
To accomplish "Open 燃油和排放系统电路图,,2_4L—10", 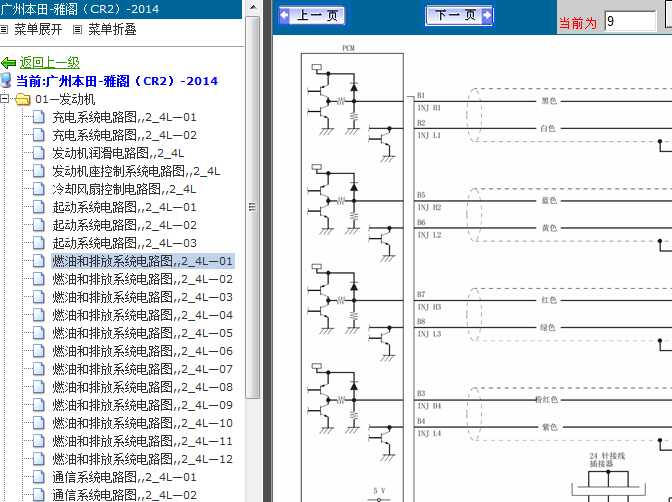I will (143, 423).
